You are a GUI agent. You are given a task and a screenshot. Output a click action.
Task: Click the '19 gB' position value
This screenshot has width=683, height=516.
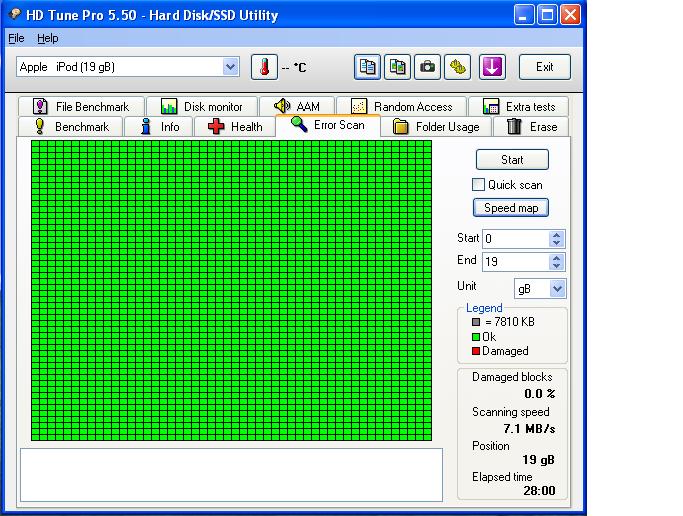538,460
